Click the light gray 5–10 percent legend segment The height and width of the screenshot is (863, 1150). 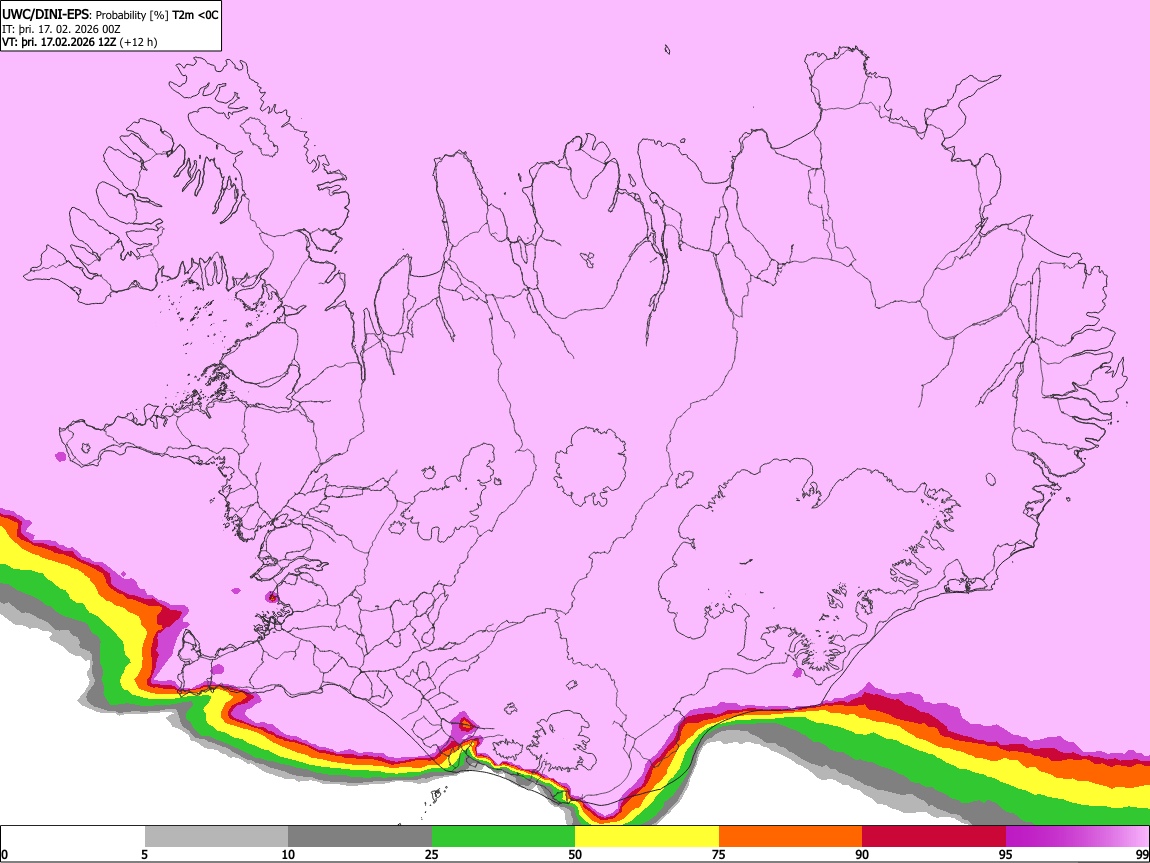tap(216, 837)
